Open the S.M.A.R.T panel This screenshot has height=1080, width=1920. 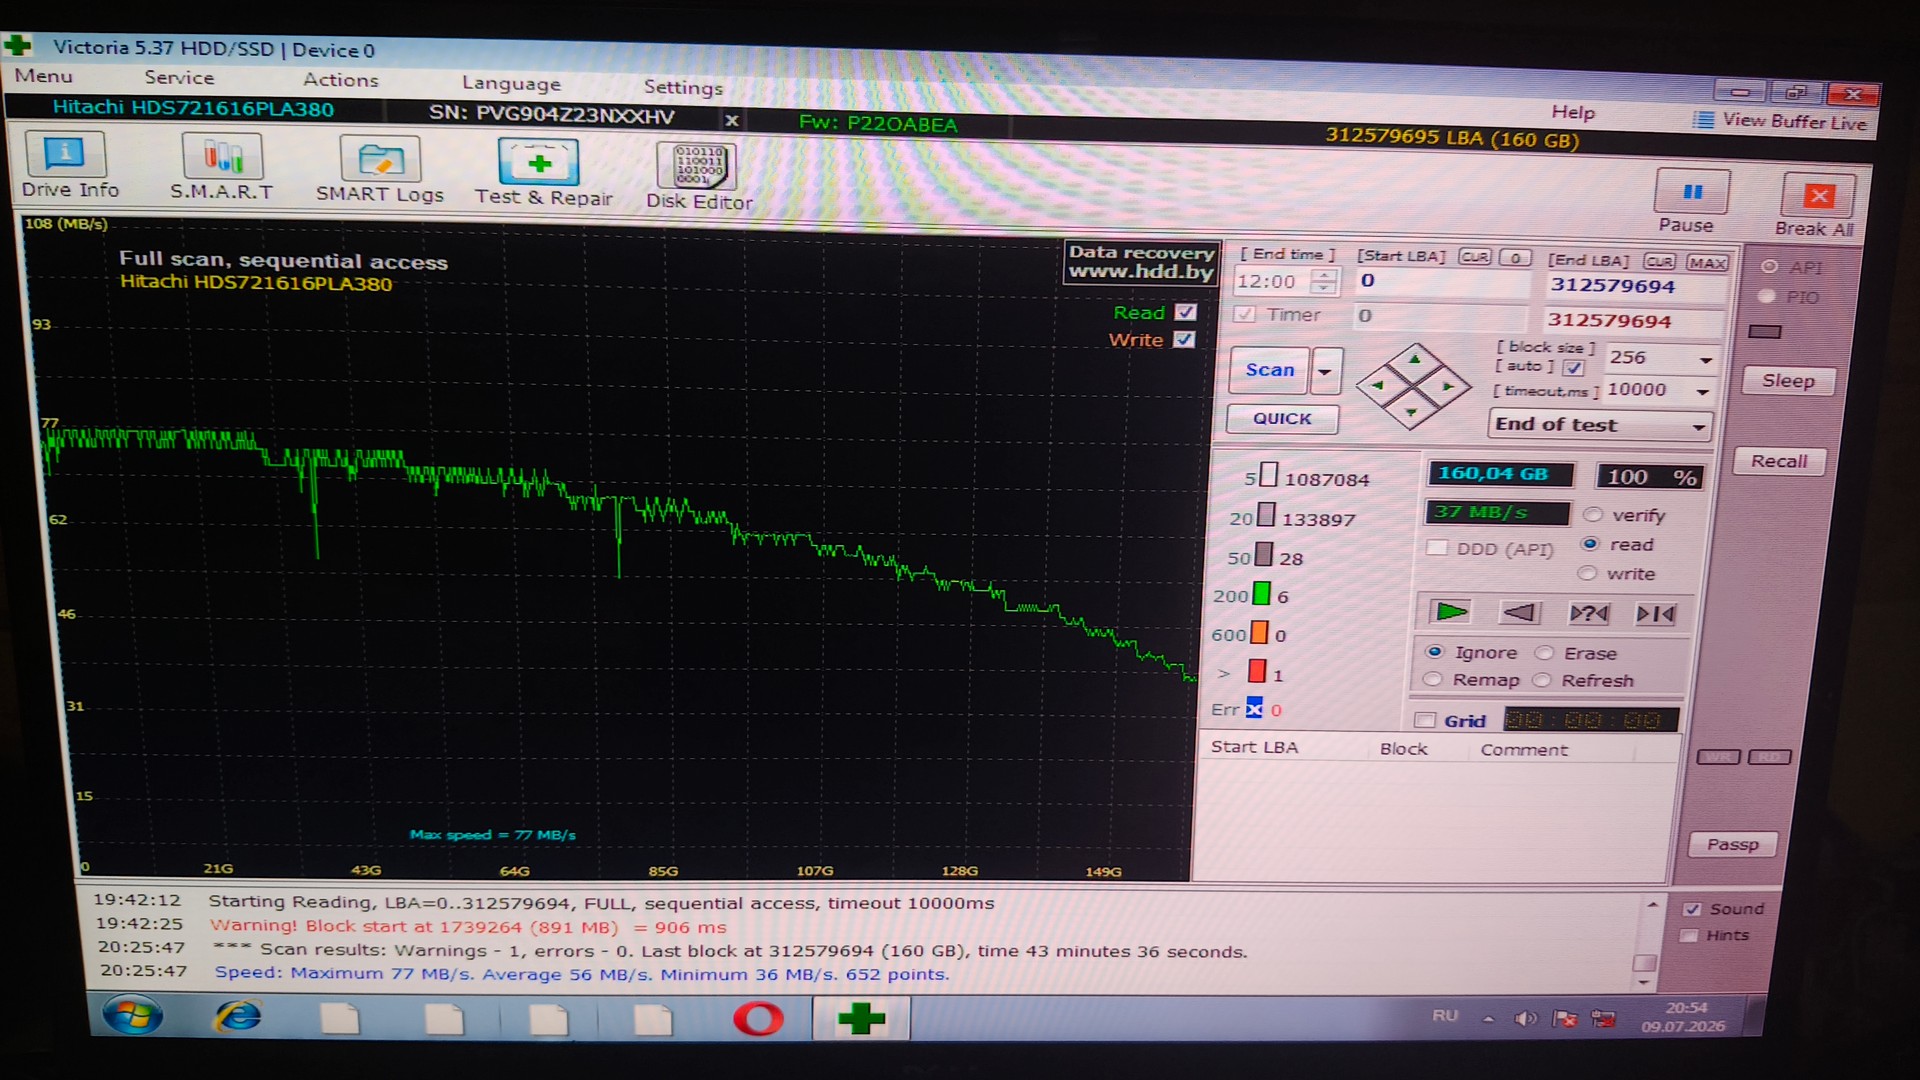click(x=221, y=168)
